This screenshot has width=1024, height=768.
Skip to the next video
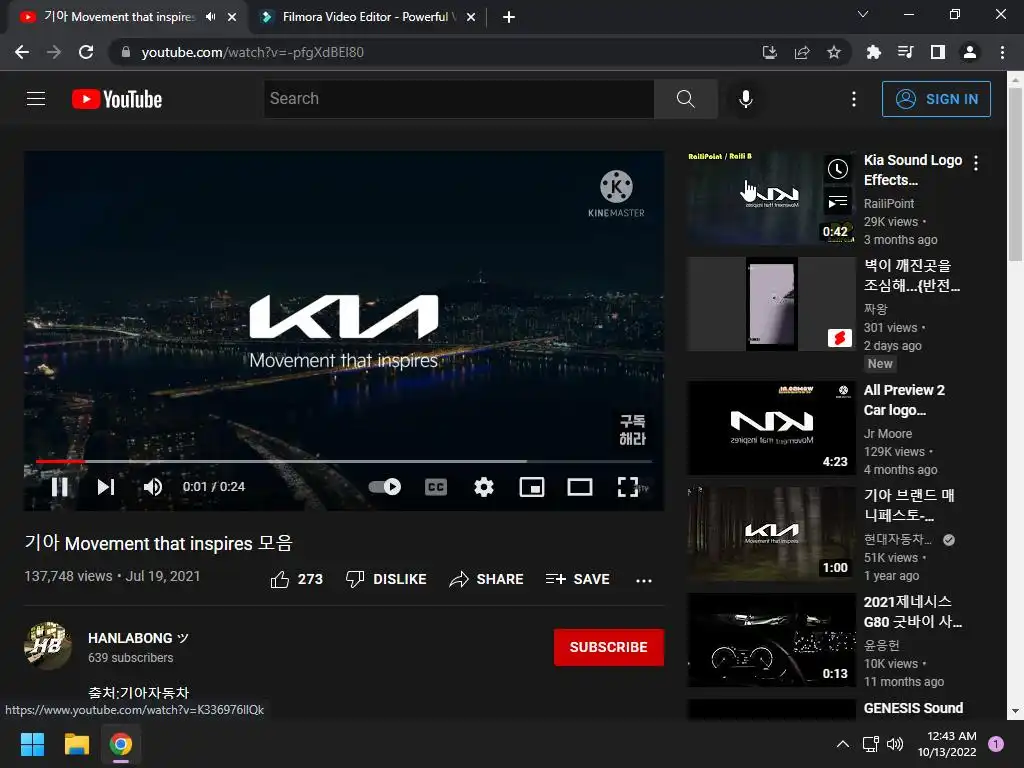click(106, 487)
